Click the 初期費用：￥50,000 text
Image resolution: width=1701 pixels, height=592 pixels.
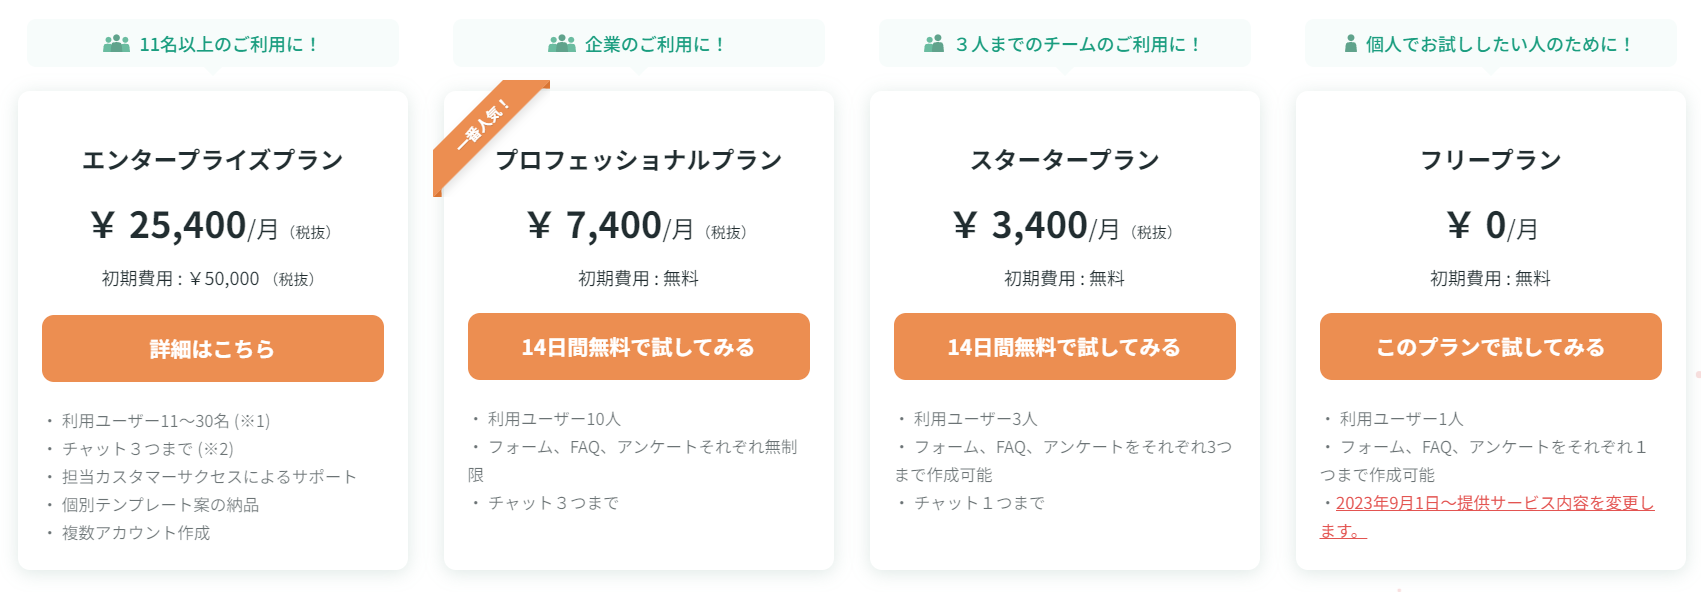182,279
